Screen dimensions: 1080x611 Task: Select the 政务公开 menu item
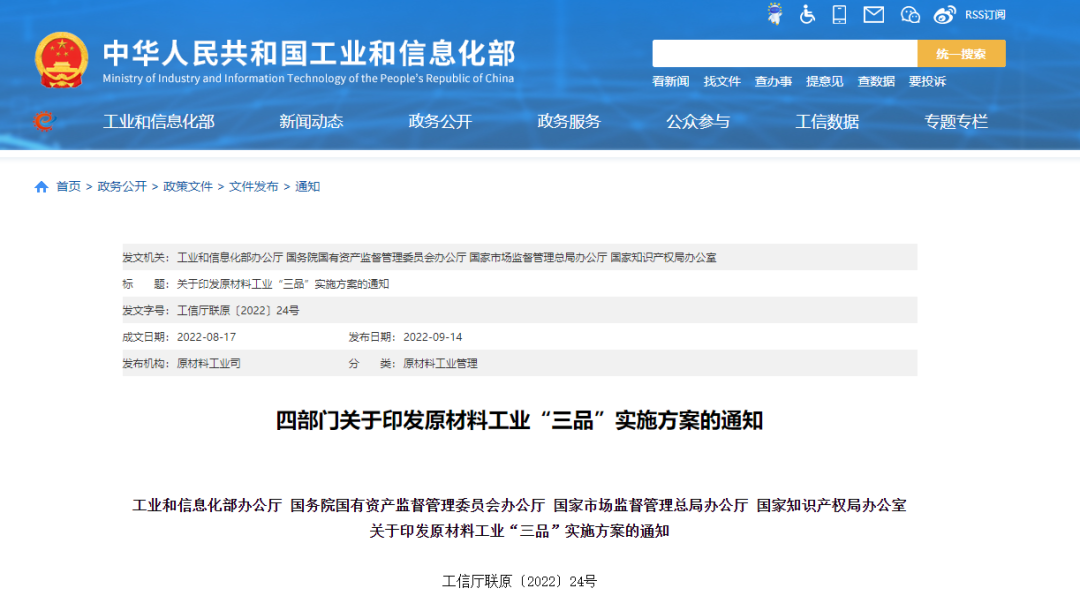pos(442,121)
